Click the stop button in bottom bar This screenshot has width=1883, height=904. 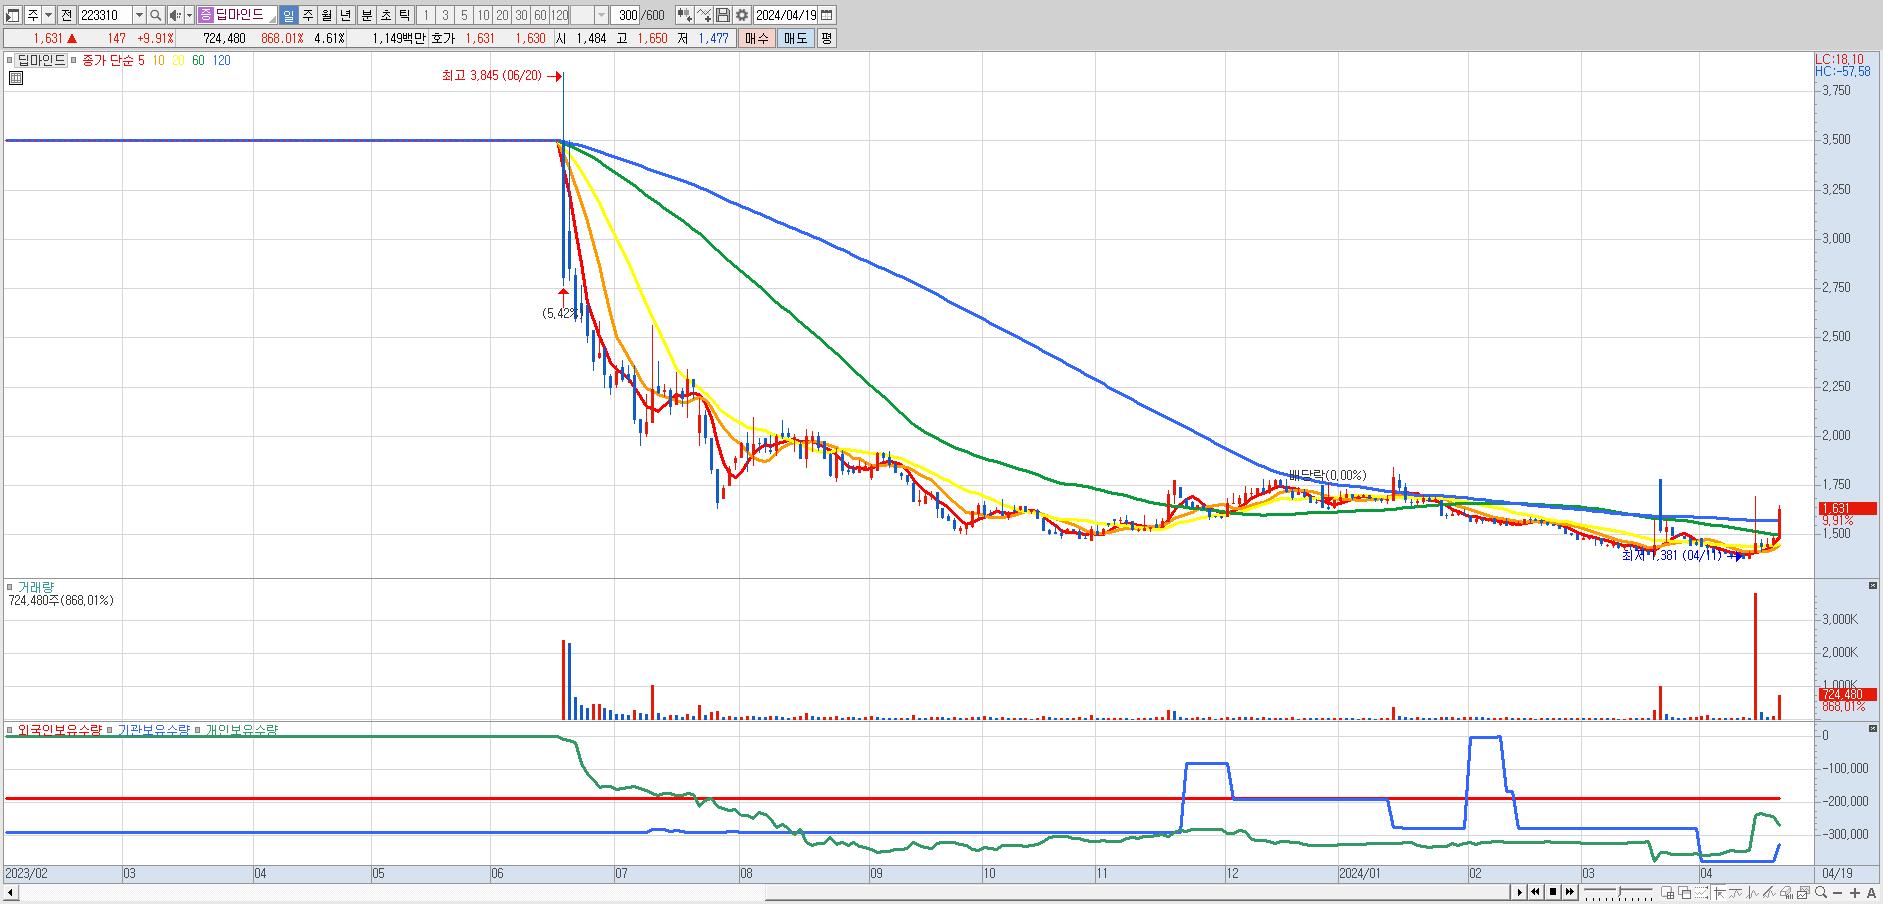tap(1553, 892)
